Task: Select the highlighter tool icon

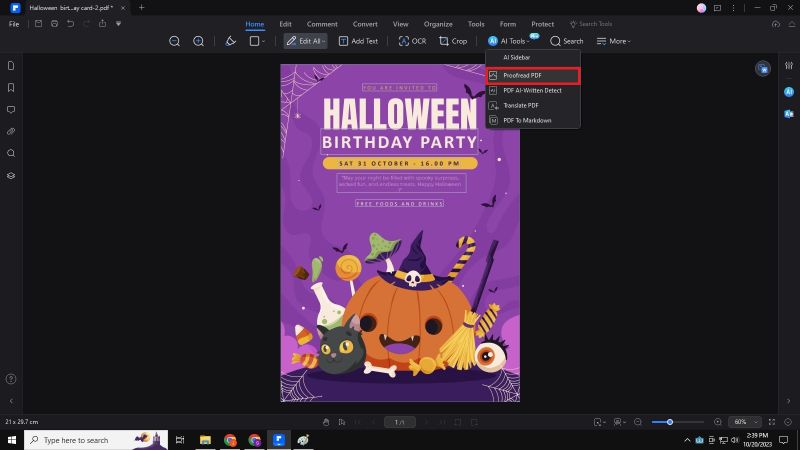Action: point(231,41)
